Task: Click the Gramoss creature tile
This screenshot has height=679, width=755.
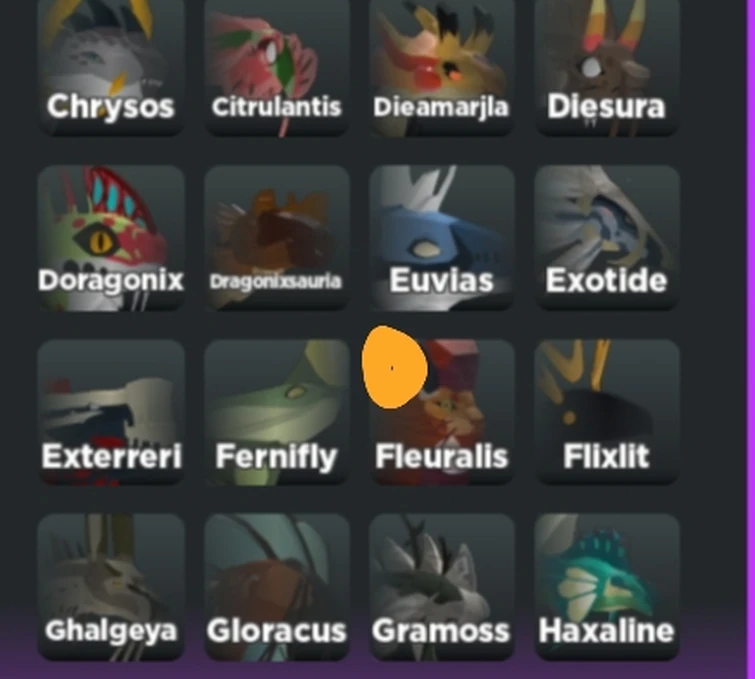Action: 442,587
